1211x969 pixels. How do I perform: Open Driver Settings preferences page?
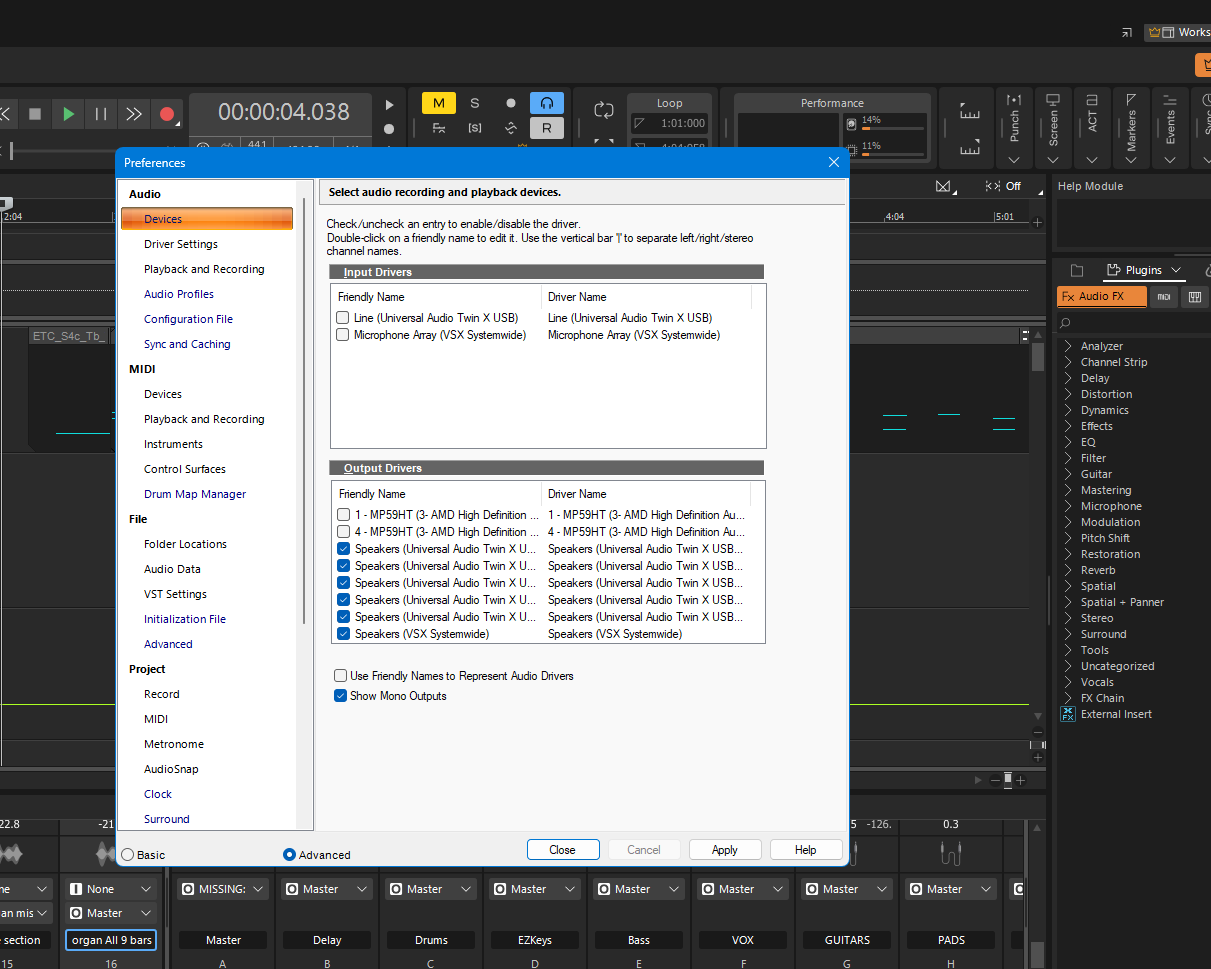[181, 244]
